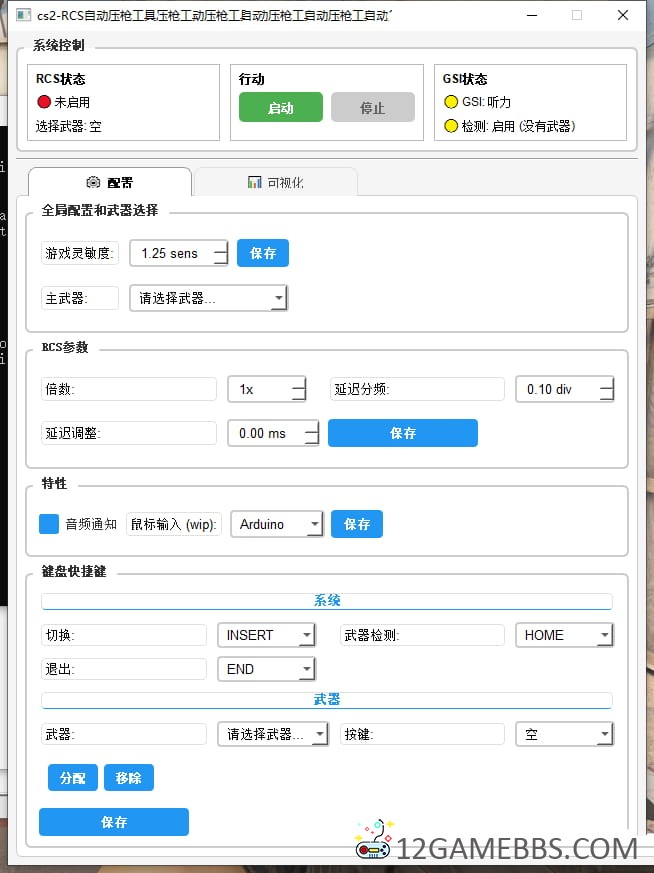This screenshot has height=873, width=654.
Task: Toggle the 音频通知 checkbox
Action: click(49, 524)
